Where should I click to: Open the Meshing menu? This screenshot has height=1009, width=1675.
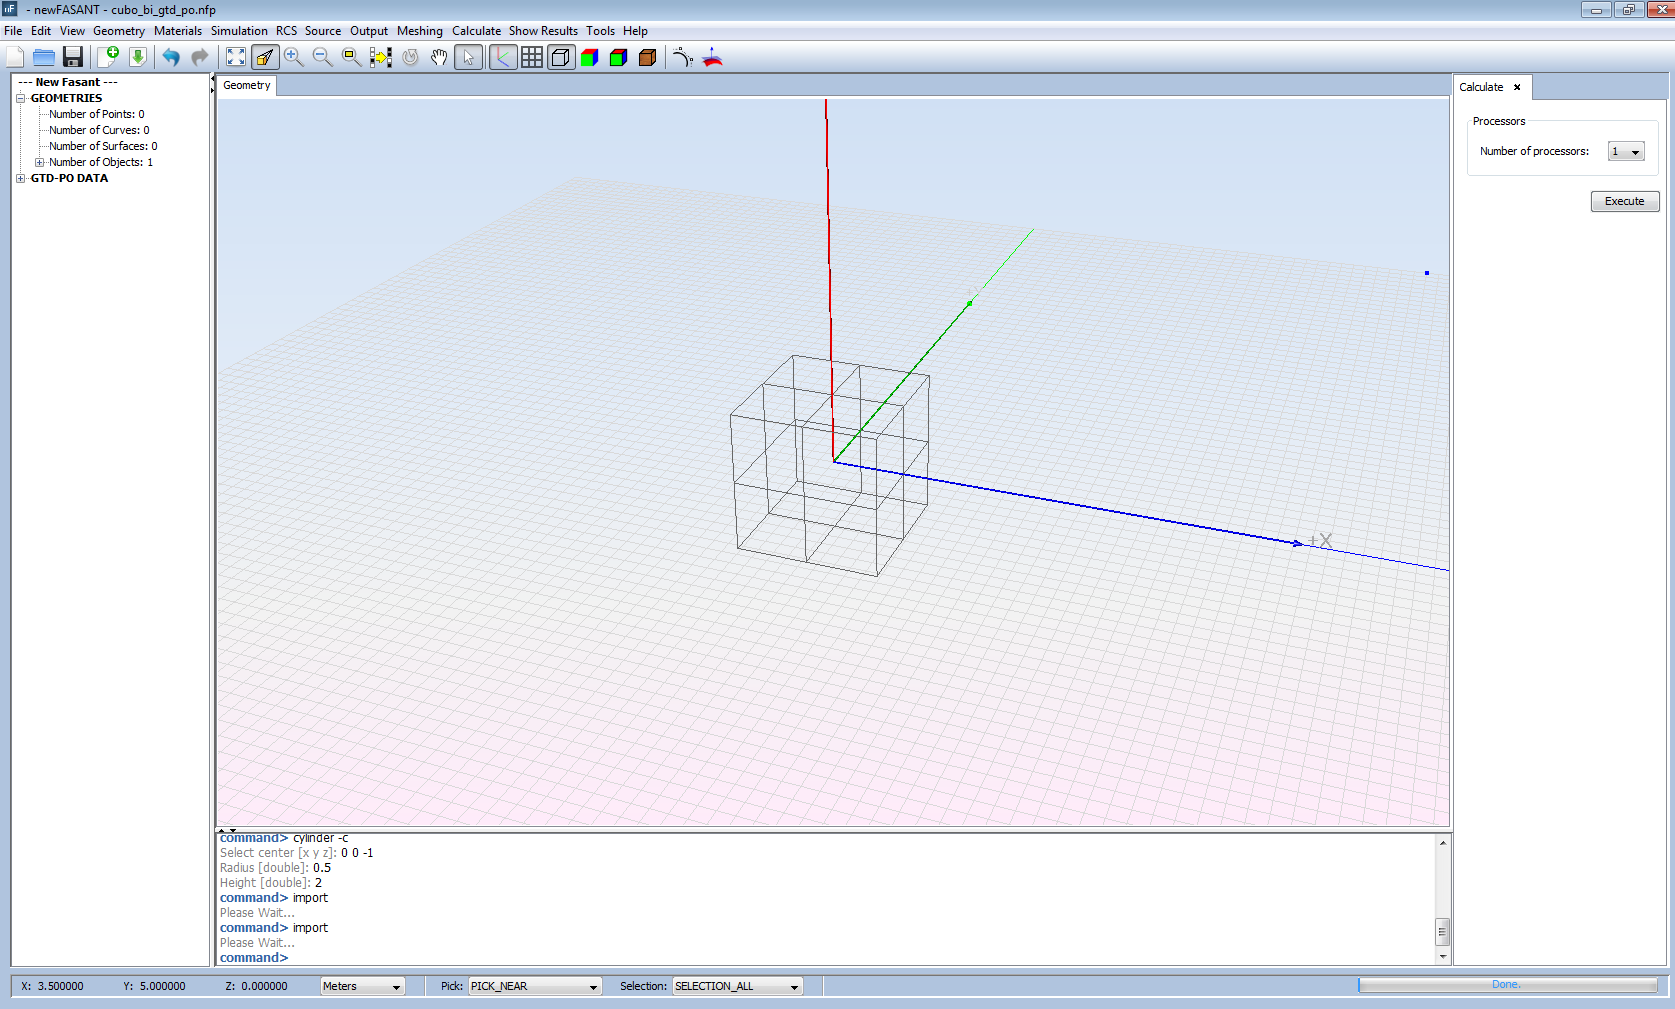pyautogui.click(x=419, y=31)
